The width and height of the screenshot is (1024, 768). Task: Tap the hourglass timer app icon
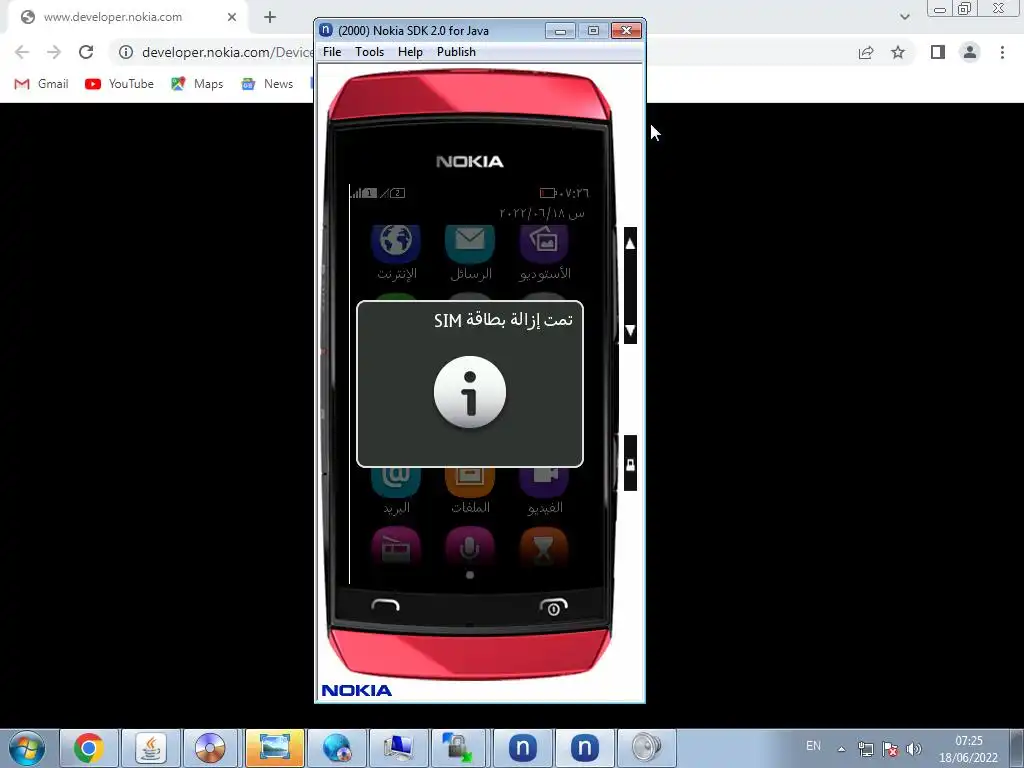tap(544, 547)
